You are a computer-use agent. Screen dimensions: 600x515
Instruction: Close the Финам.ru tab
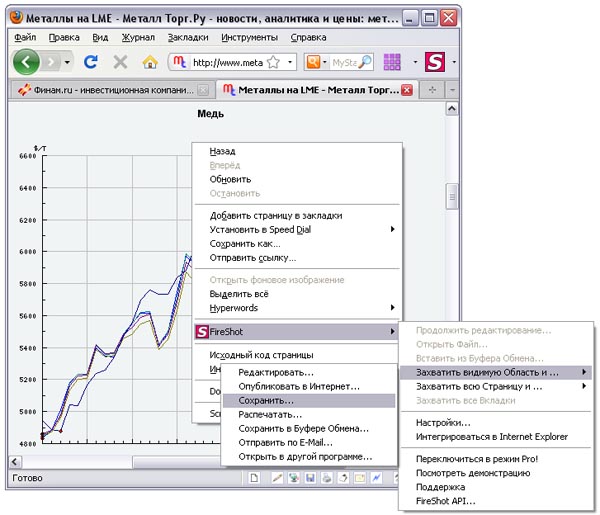tap(203, 90)
